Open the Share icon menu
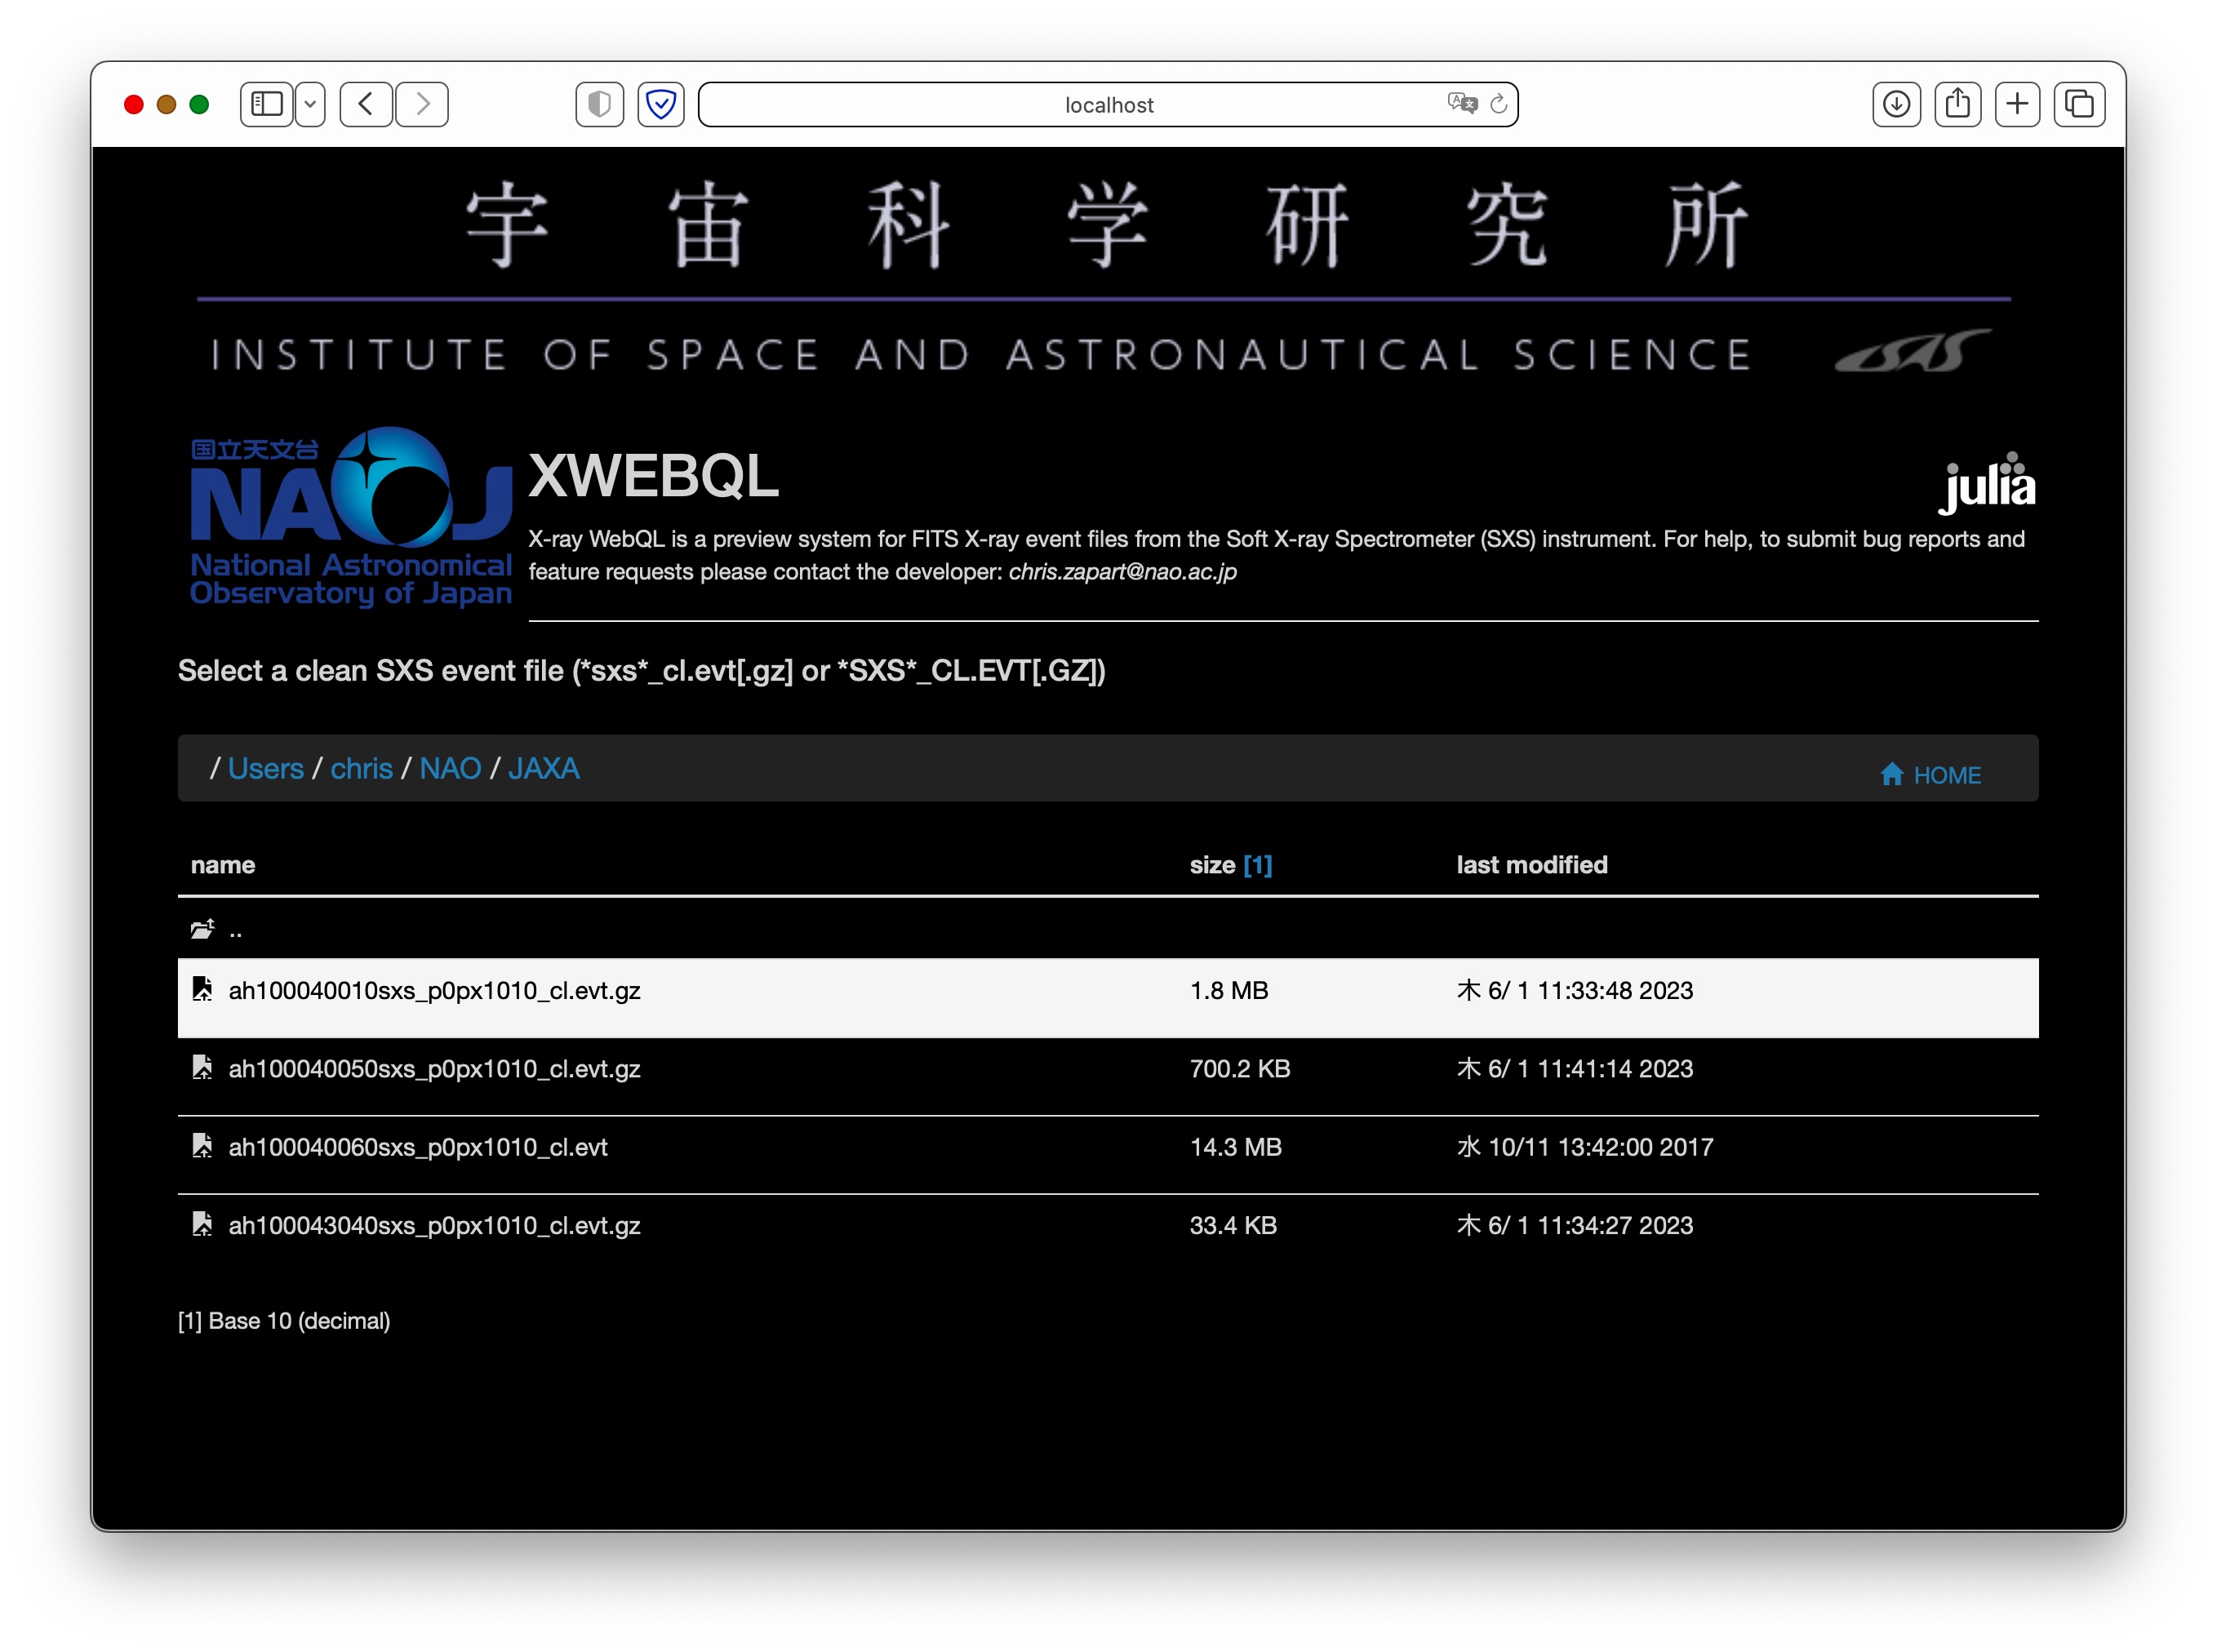 [1957, 104]
